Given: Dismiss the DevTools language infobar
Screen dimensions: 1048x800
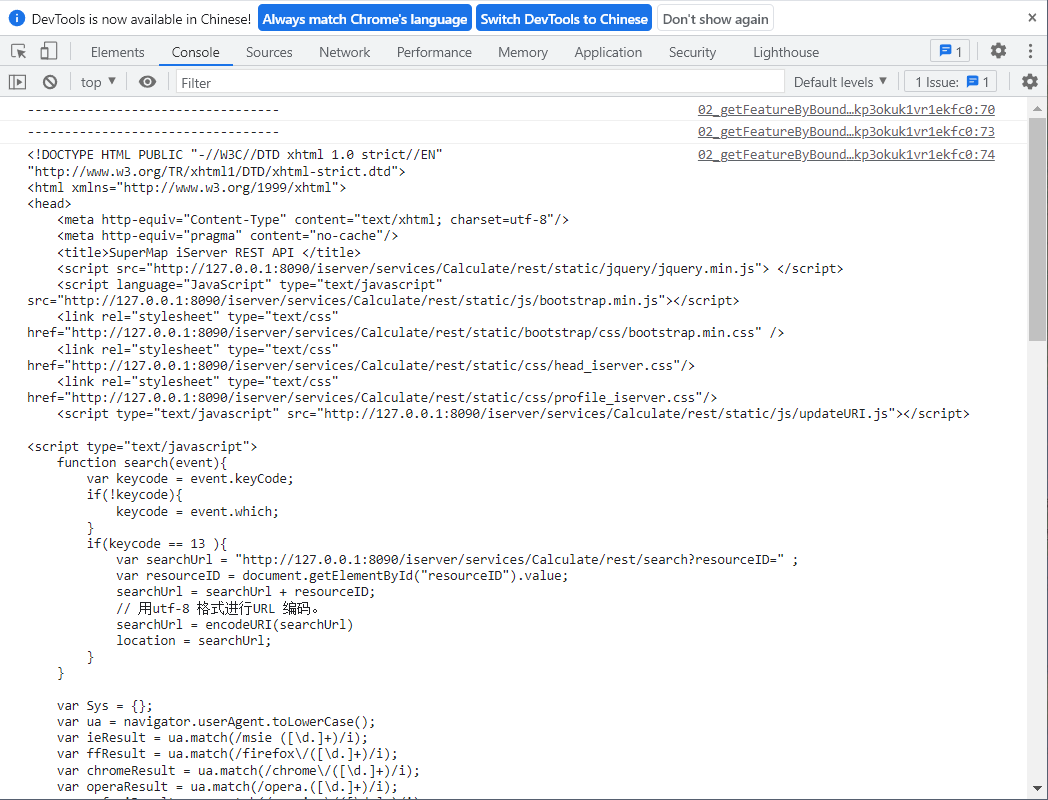Looking at the screenshot, I should [x=1032, y=18].
